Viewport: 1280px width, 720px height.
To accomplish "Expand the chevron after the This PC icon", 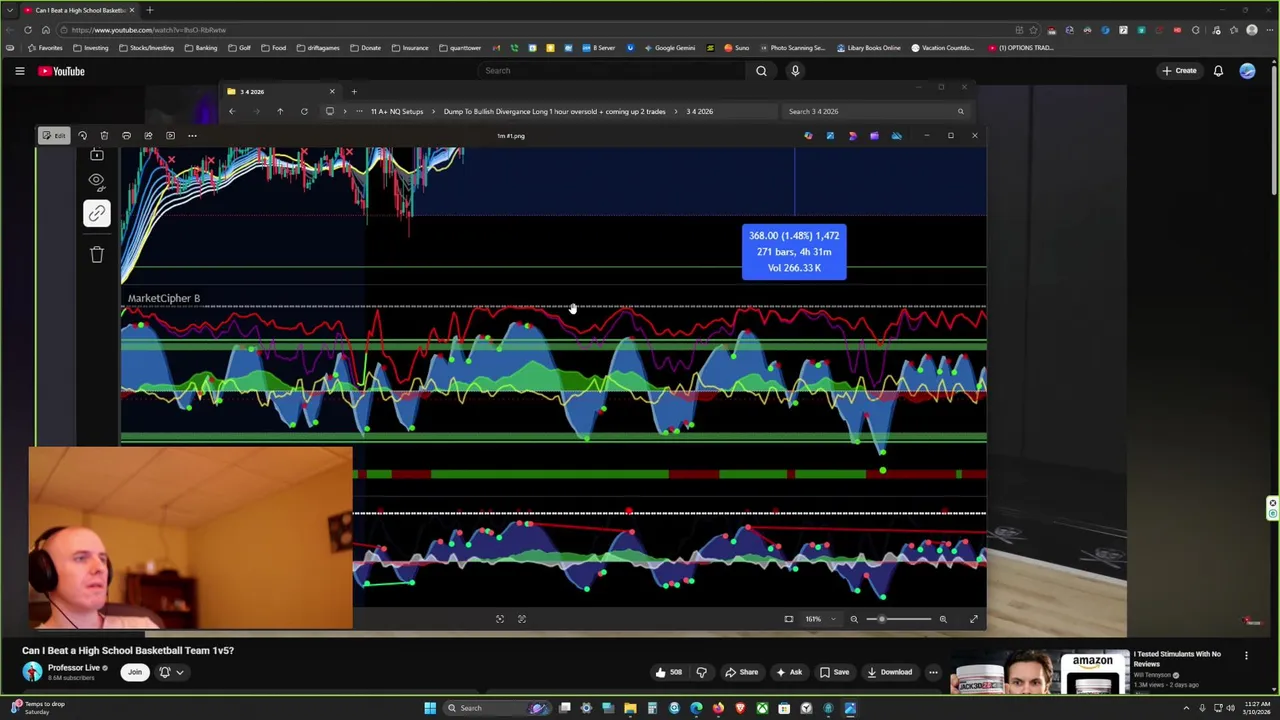I will [x=345, y=111].
